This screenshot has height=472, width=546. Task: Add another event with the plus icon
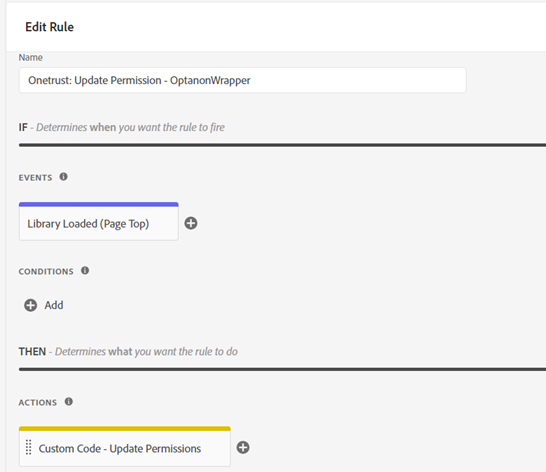pos(191,223)
